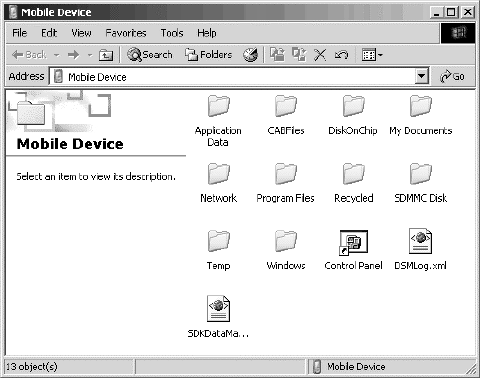Open the Windows folder

[286, 250]
